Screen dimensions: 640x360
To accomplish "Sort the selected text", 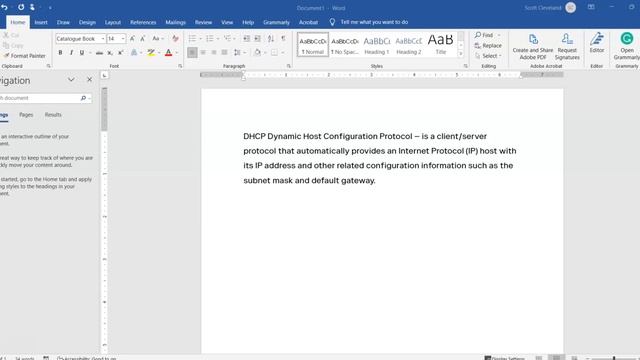I will 271,38.
